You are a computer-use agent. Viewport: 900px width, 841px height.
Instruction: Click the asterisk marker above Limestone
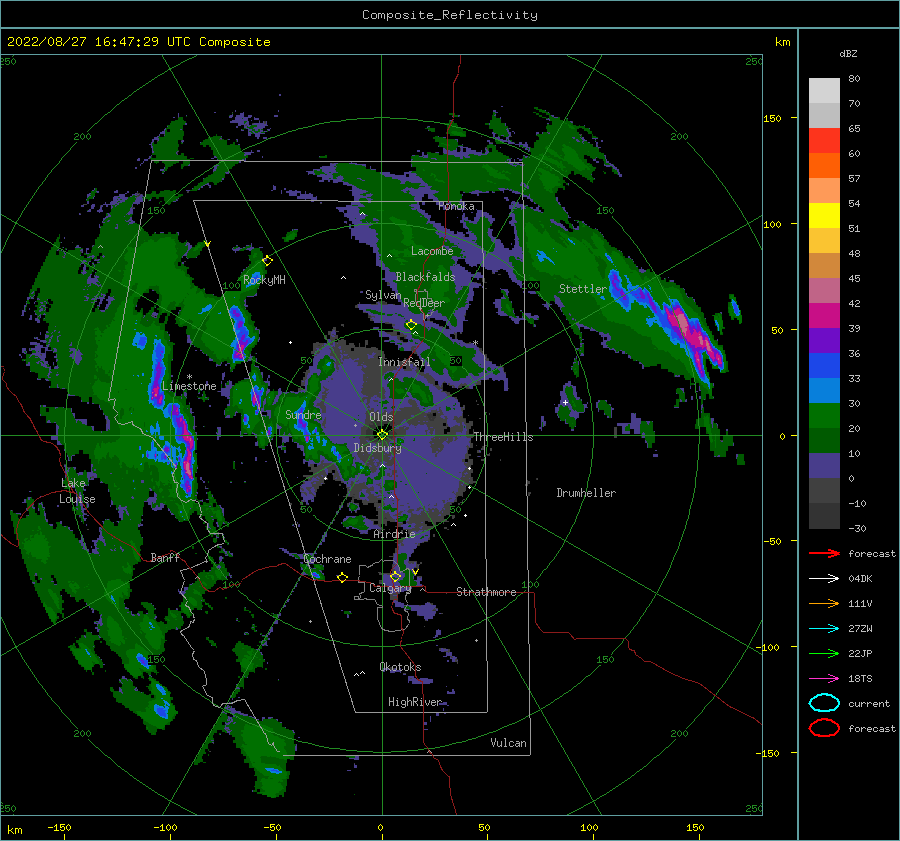click(189, 377)
